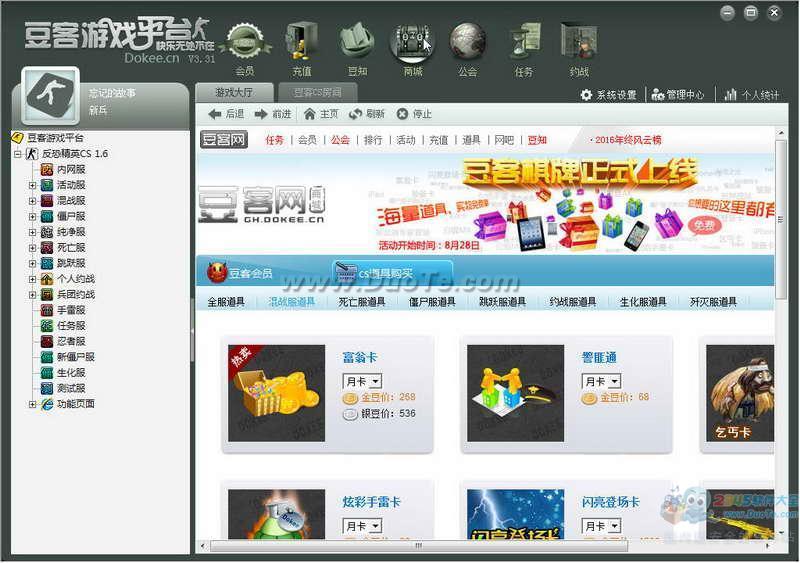The image size is (800, 563).
Task: Open 警匪通 月卡 duration dropdown
Action: 601,381
